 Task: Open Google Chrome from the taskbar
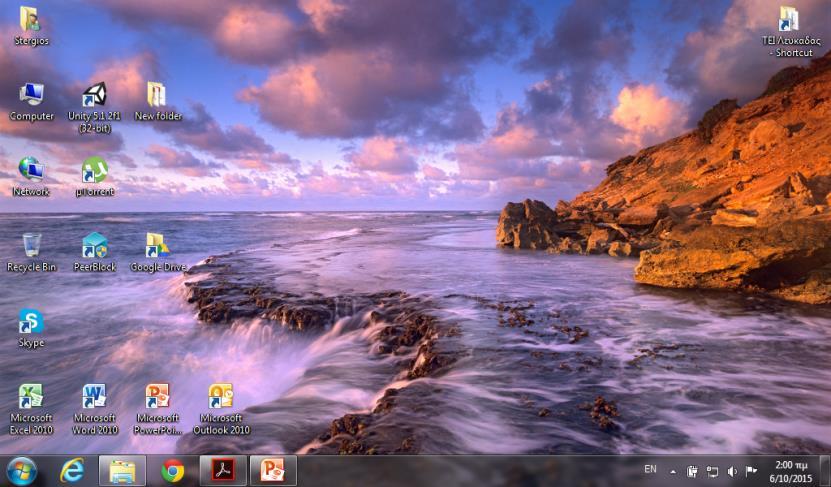point(173,471)
